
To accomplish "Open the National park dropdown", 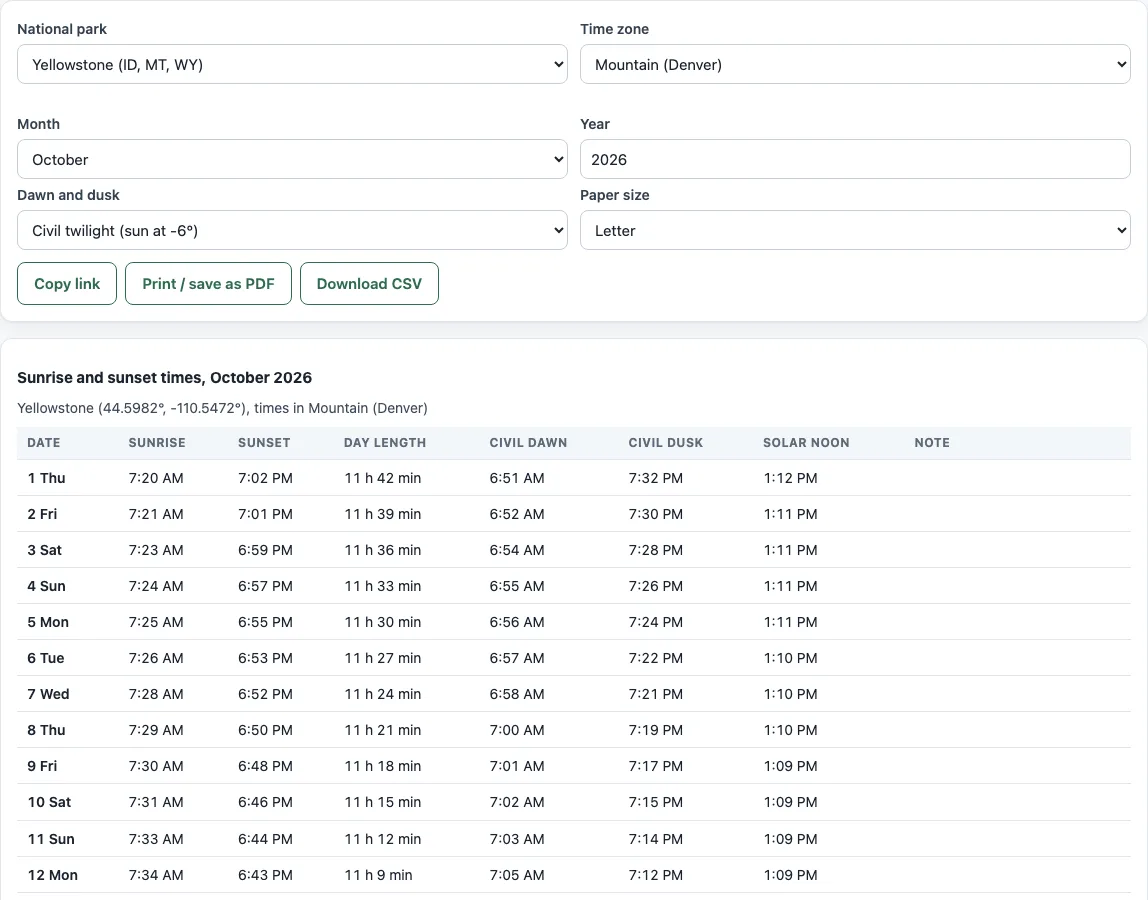I will 292,64.
